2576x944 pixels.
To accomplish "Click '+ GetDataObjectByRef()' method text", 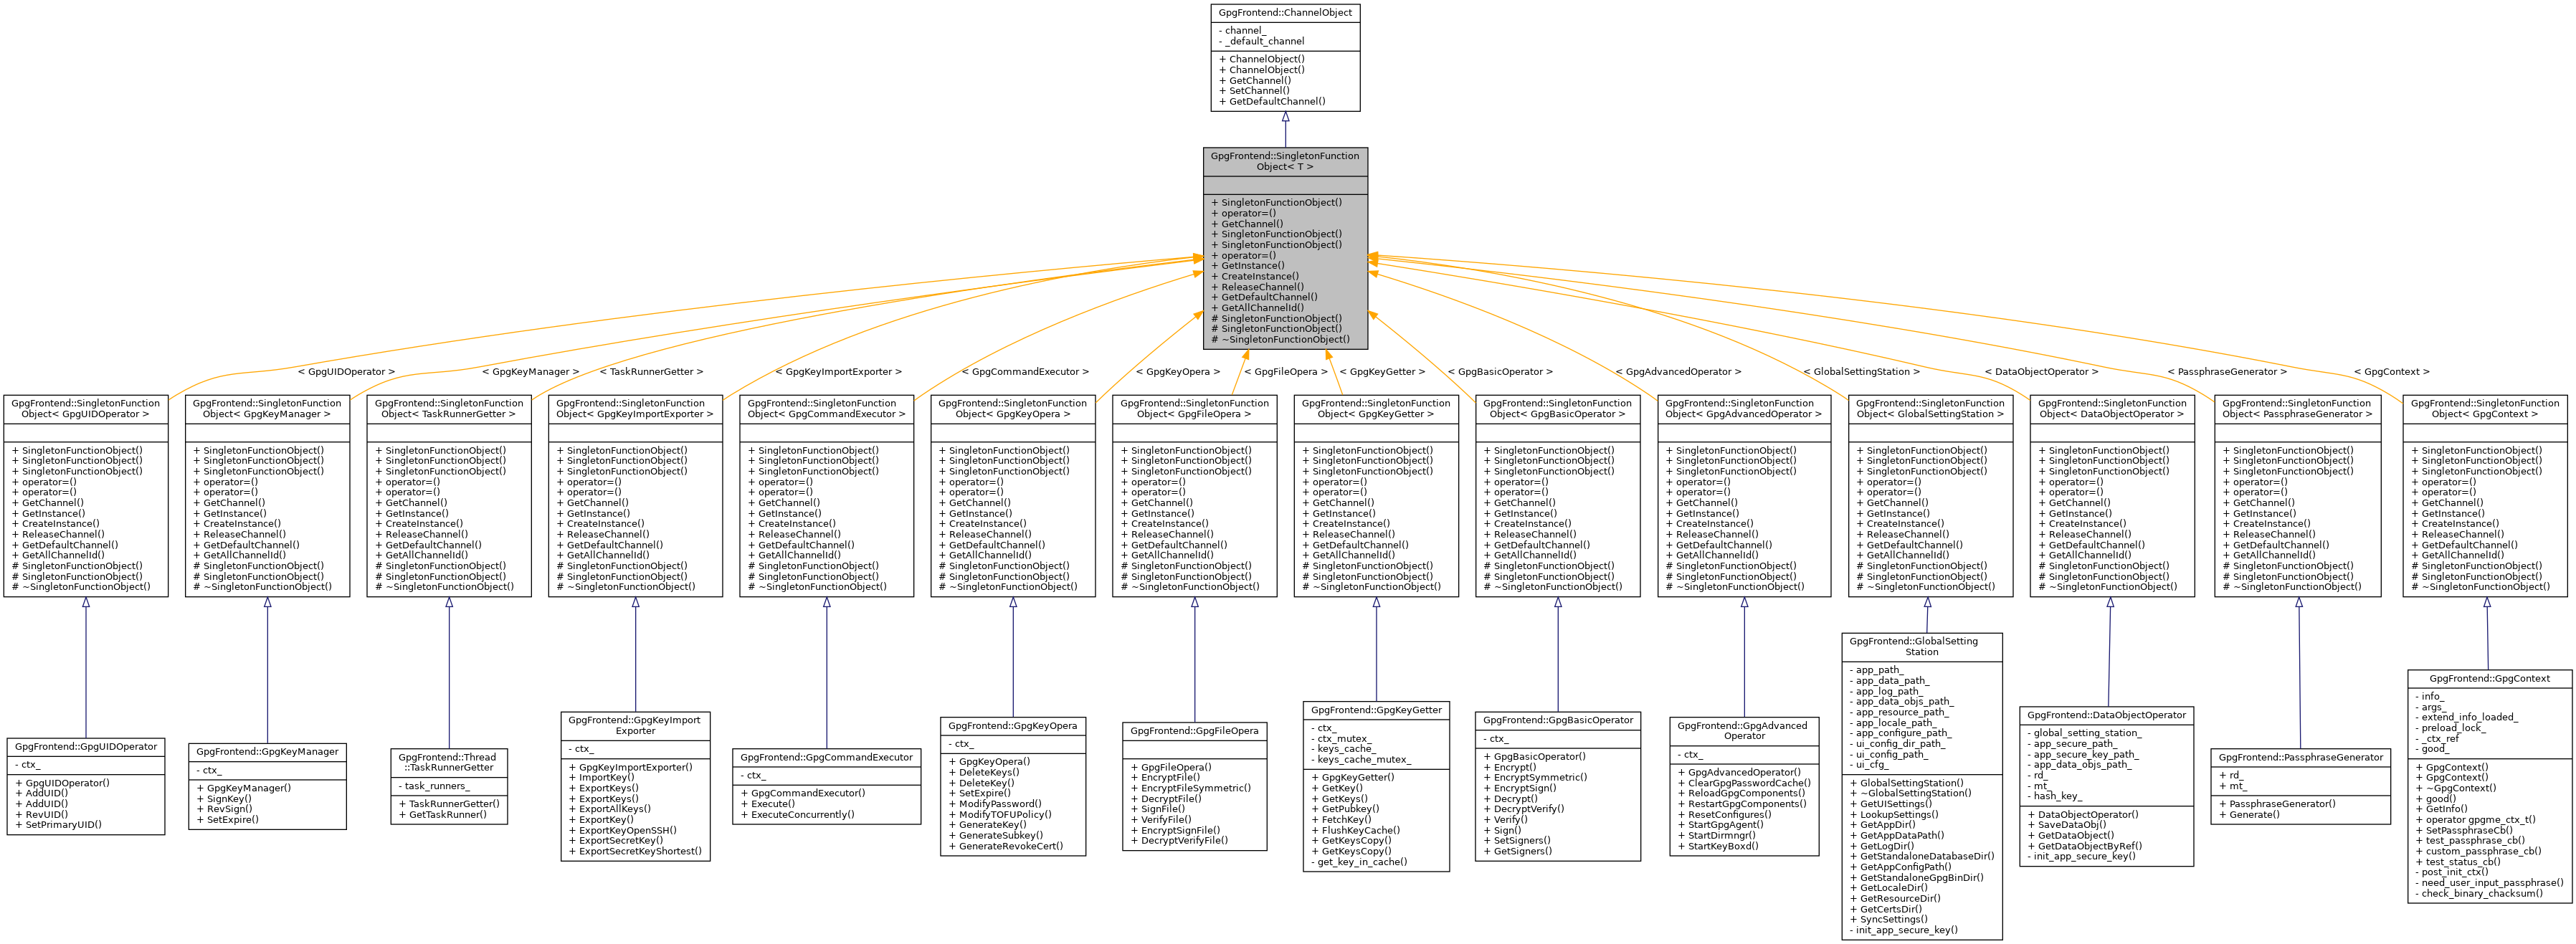I will (x=2084, y=846).
